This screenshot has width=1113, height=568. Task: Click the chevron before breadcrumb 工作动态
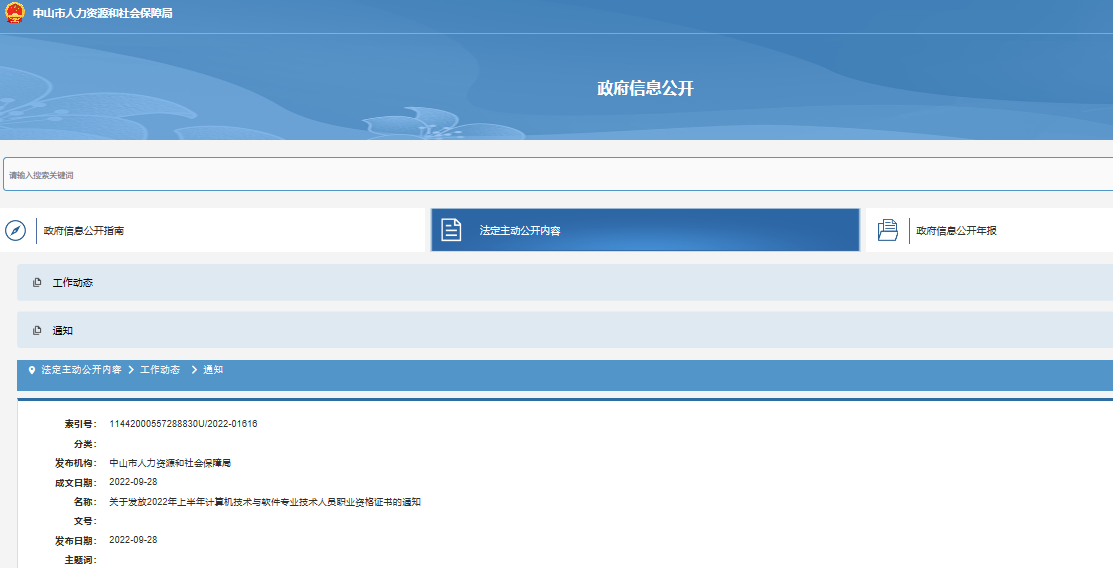pos(131,370)
